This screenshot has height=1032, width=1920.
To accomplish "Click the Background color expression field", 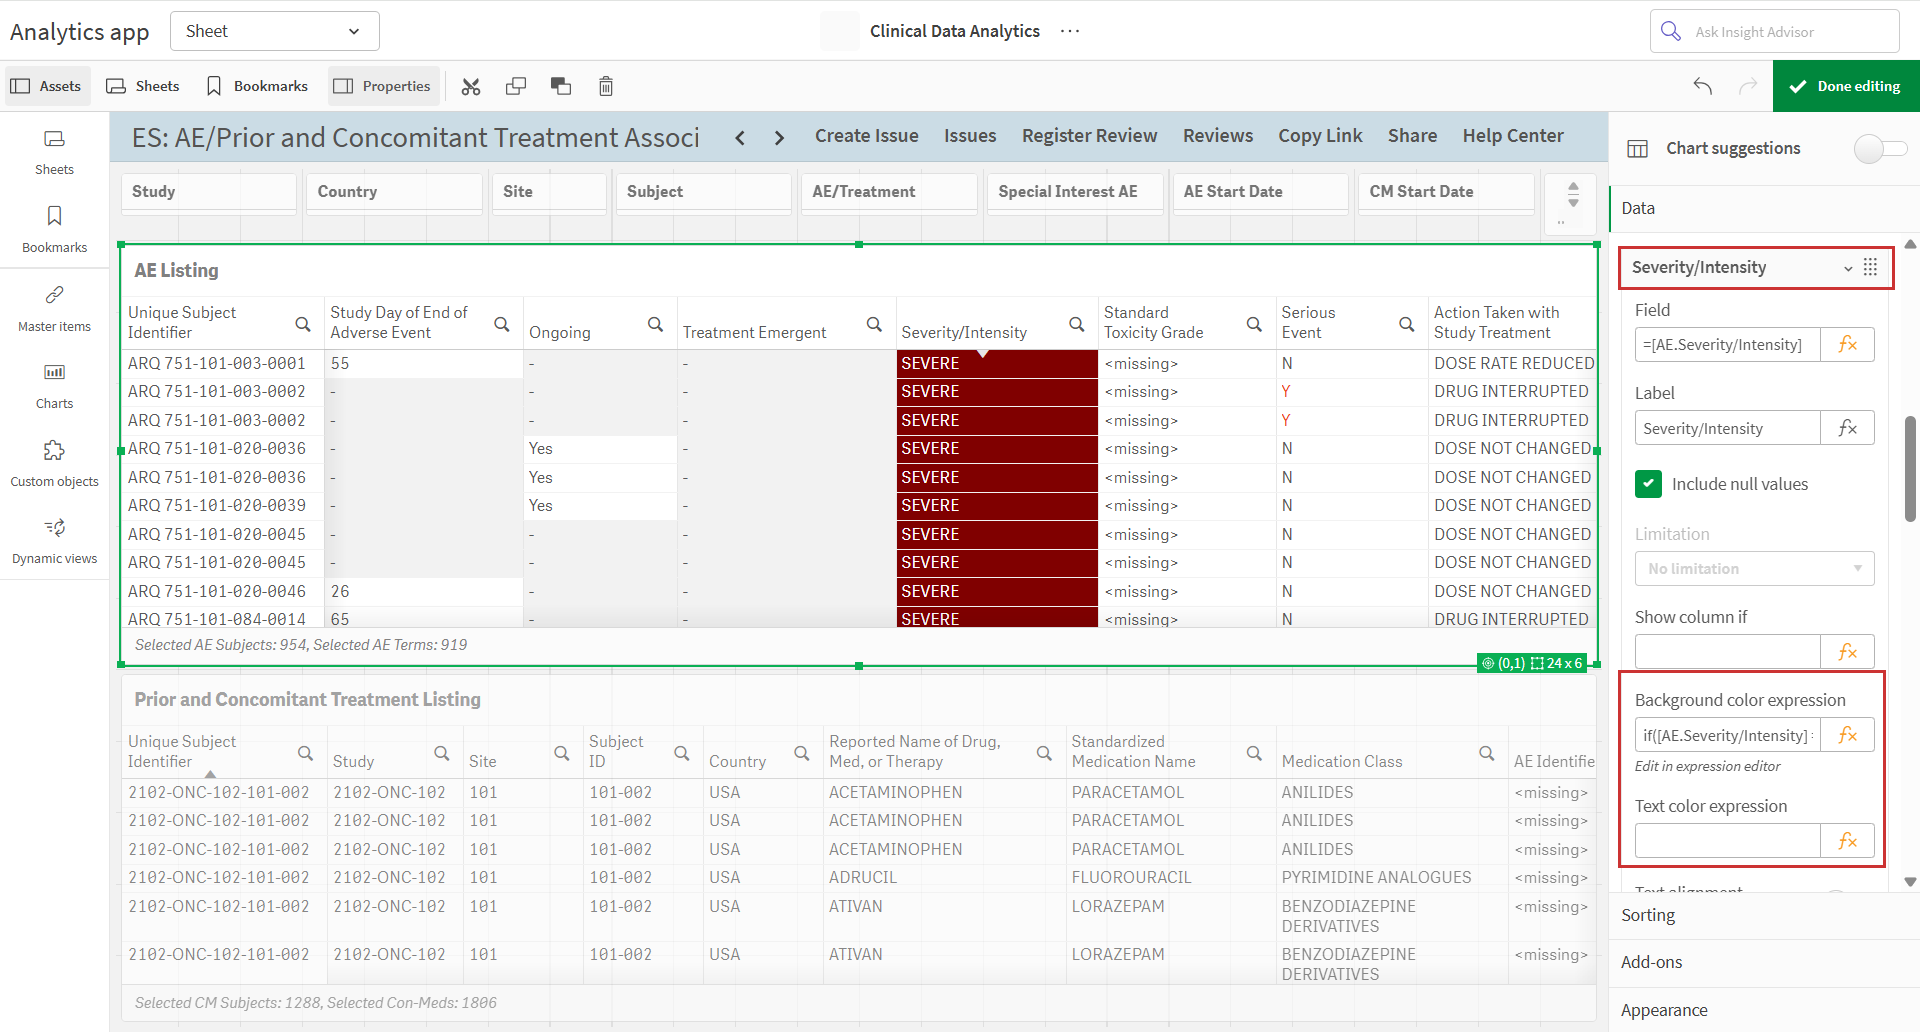I will pyautogui.click(x=1727, y=735).
